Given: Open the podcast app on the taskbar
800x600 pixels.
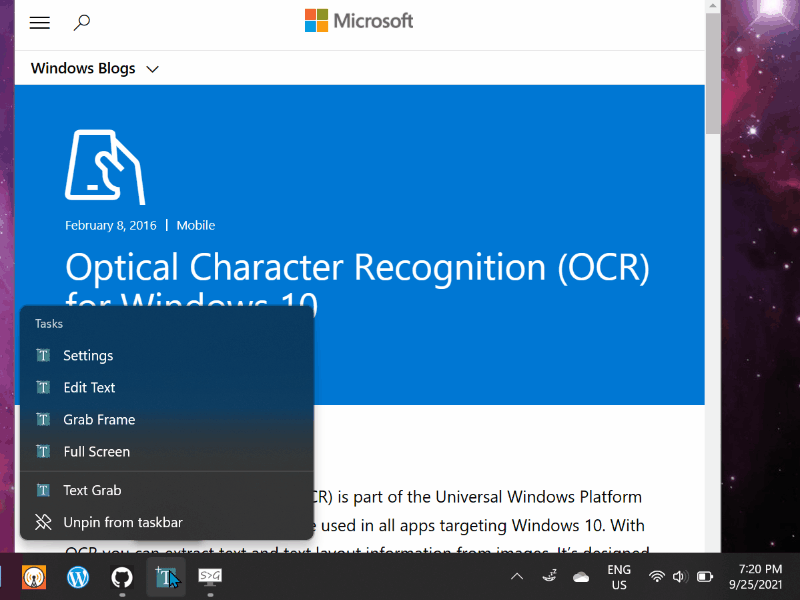Looking at the screenshot, I should click(34, 576).
